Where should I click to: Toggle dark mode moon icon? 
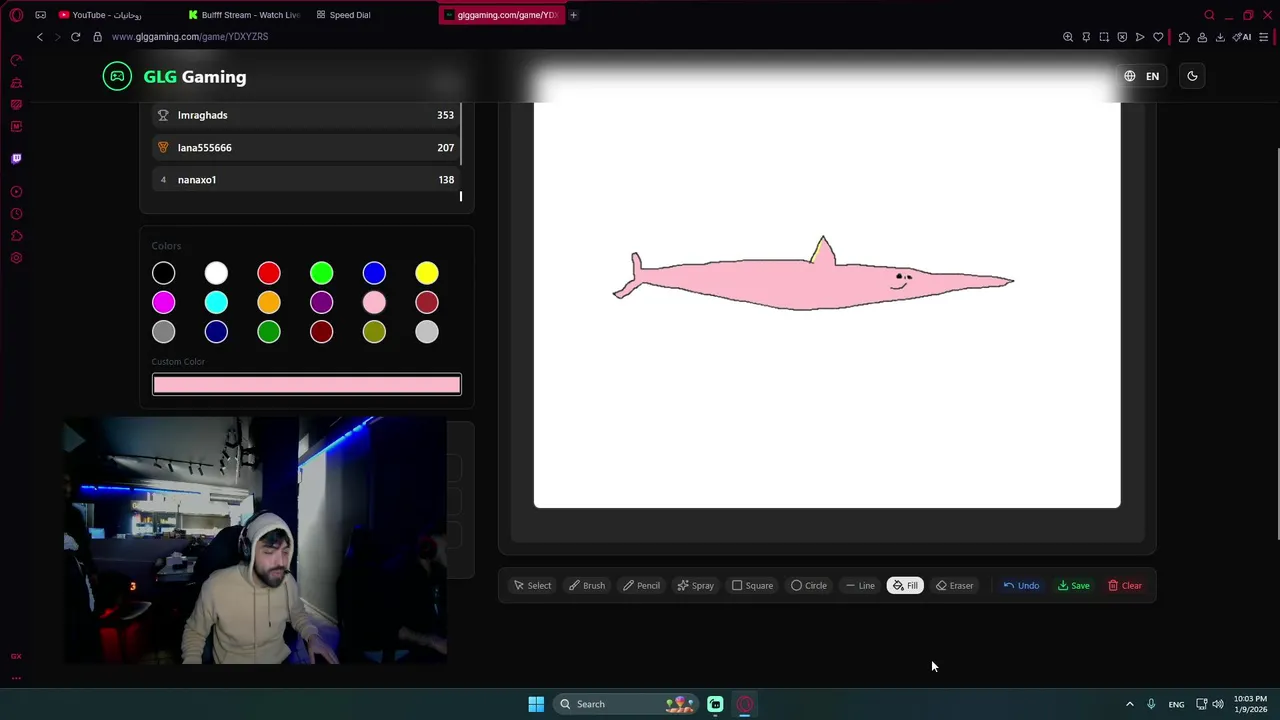[1192, 76]
